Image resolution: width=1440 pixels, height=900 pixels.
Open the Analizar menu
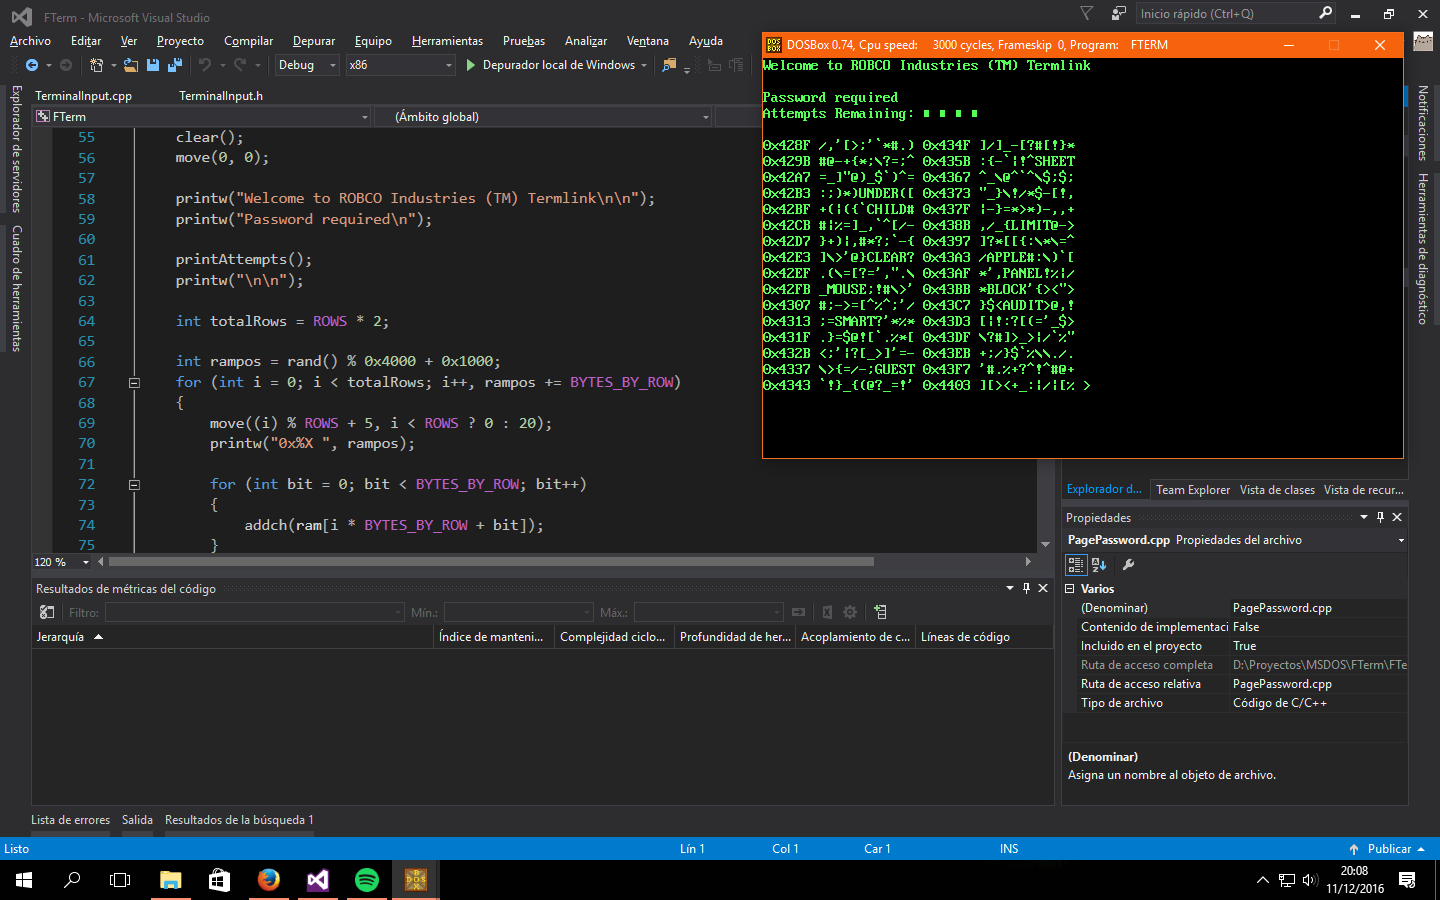tap(586, 41)
